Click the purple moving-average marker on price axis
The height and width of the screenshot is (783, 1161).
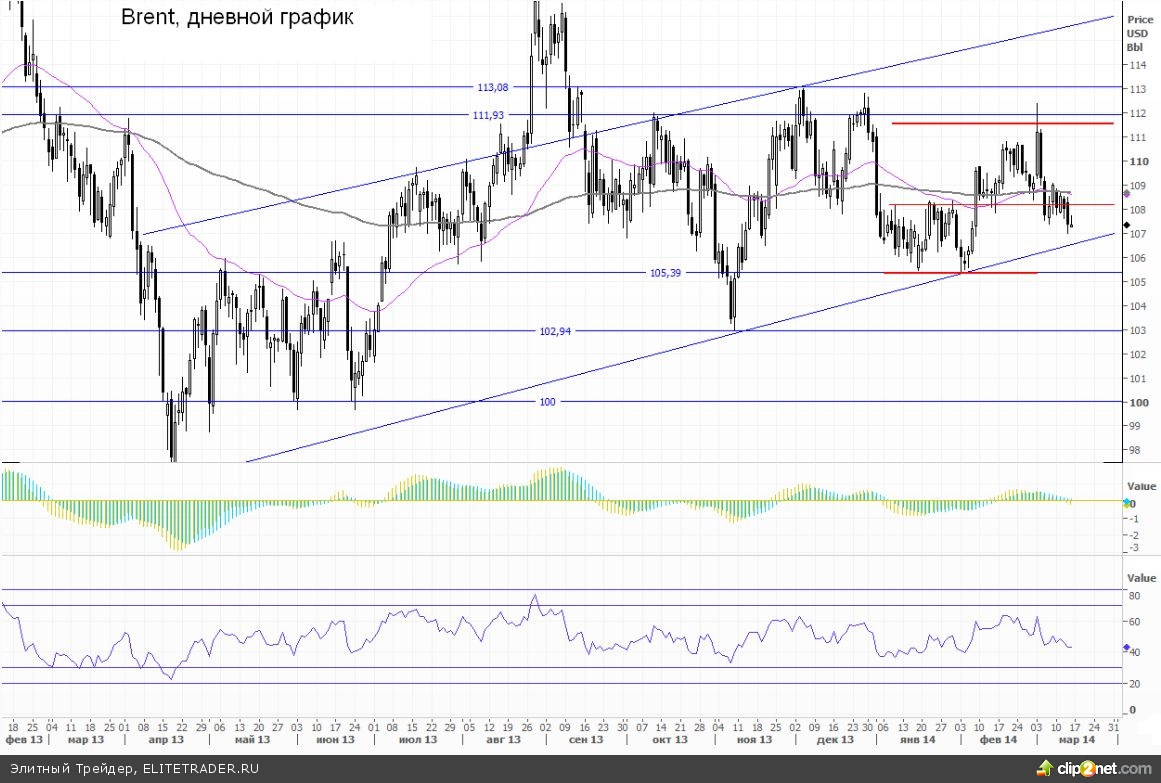pos(1127,193)
